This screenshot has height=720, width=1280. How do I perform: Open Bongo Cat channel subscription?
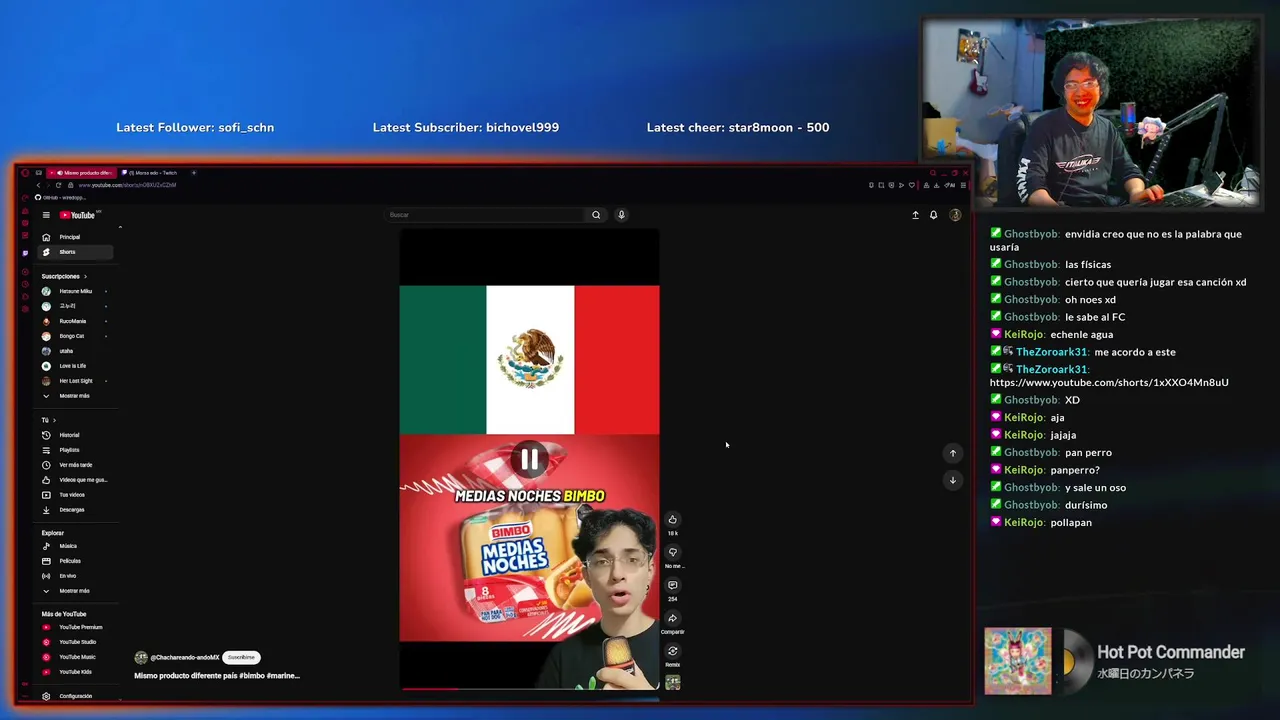pyautogui.click(x=75, y=336)
